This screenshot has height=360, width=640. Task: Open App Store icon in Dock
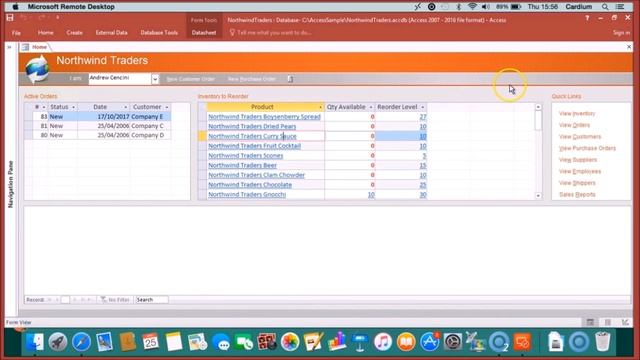(x=429, y=342)
